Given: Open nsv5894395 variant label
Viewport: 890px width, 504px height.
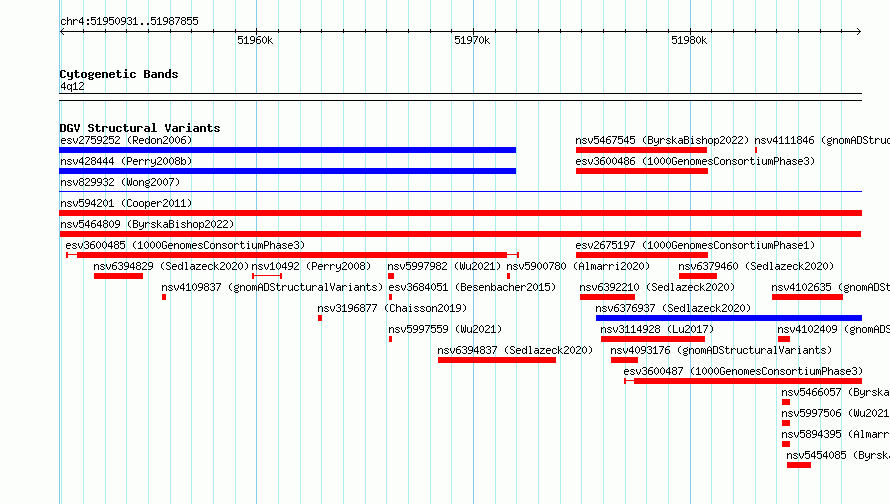Looking at the screenshot, I should [x=836, y=434].
